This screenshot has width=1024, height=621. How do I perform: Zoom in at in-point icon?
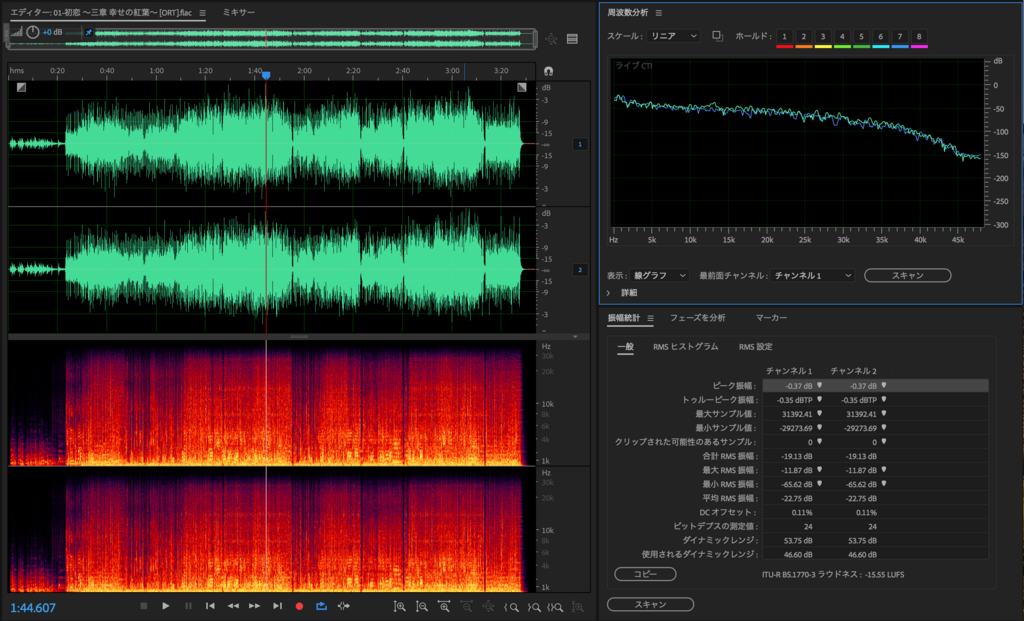coord(511,607)
